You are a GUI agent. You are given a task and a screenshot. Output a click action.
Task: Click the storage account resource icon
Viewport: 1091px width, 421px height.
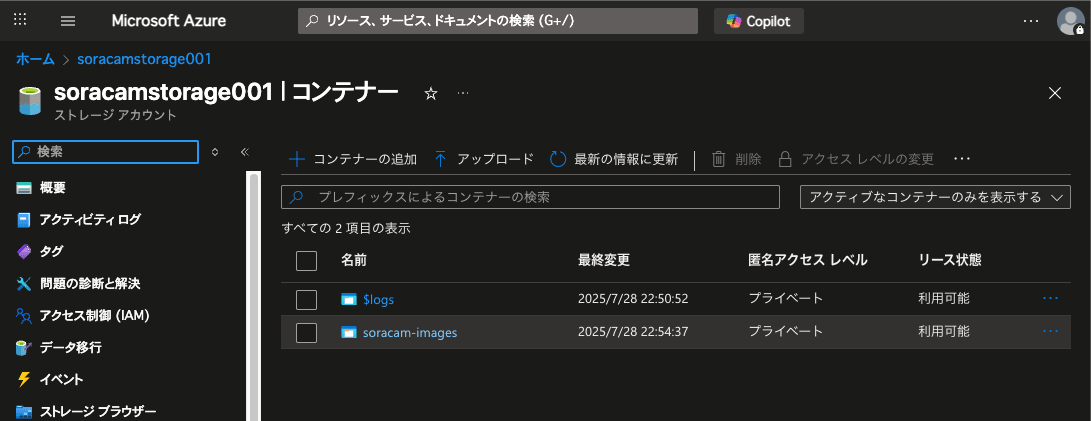click(30, 101)
